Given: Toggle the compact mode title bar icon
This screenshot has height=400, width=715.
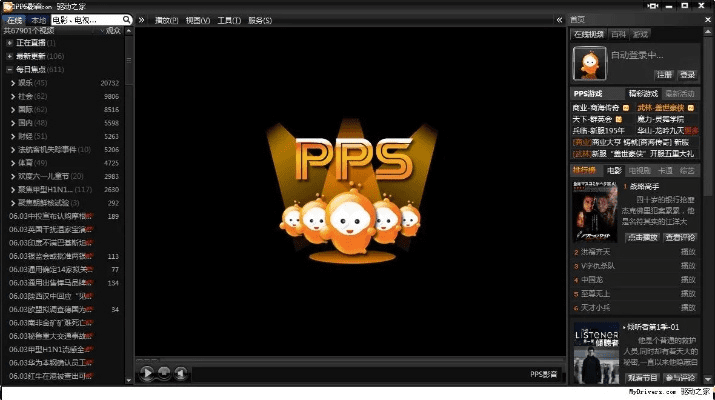Looking at the screenshot, I should [653, 6].
